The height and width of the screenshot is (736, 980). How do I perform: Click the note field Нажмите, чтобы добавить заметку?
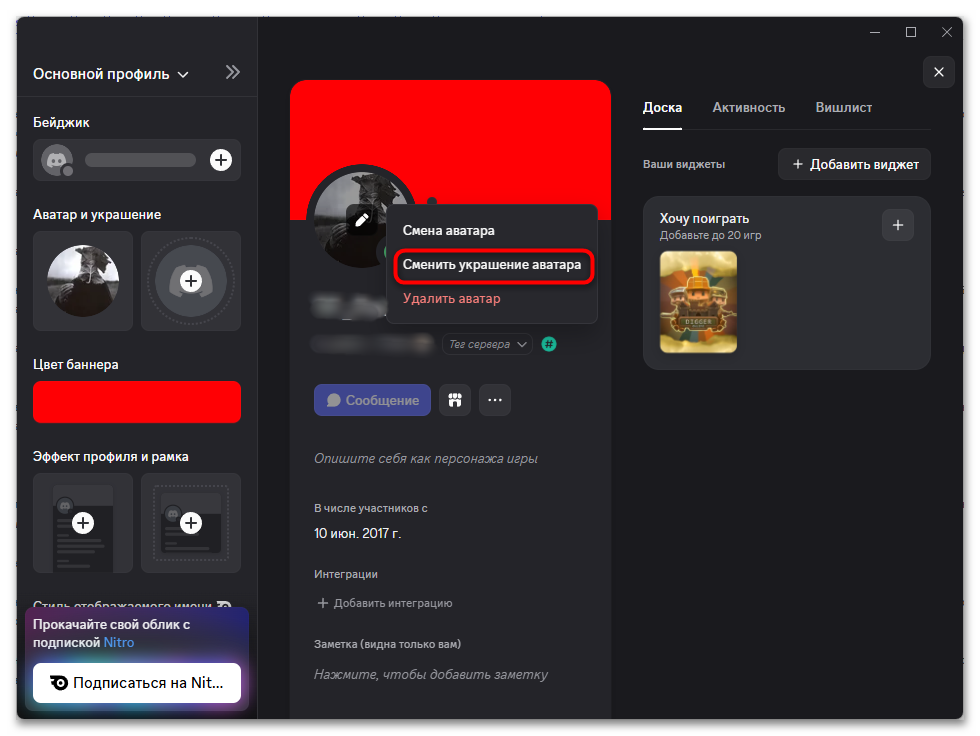click(431, 675)
